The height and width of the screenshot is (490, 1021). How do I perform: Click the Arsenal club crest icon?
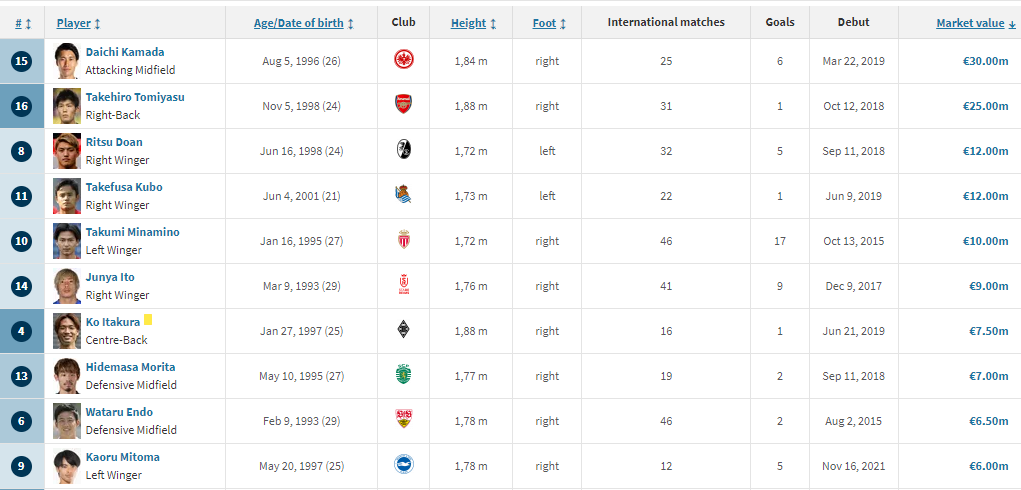pos(404,106)
